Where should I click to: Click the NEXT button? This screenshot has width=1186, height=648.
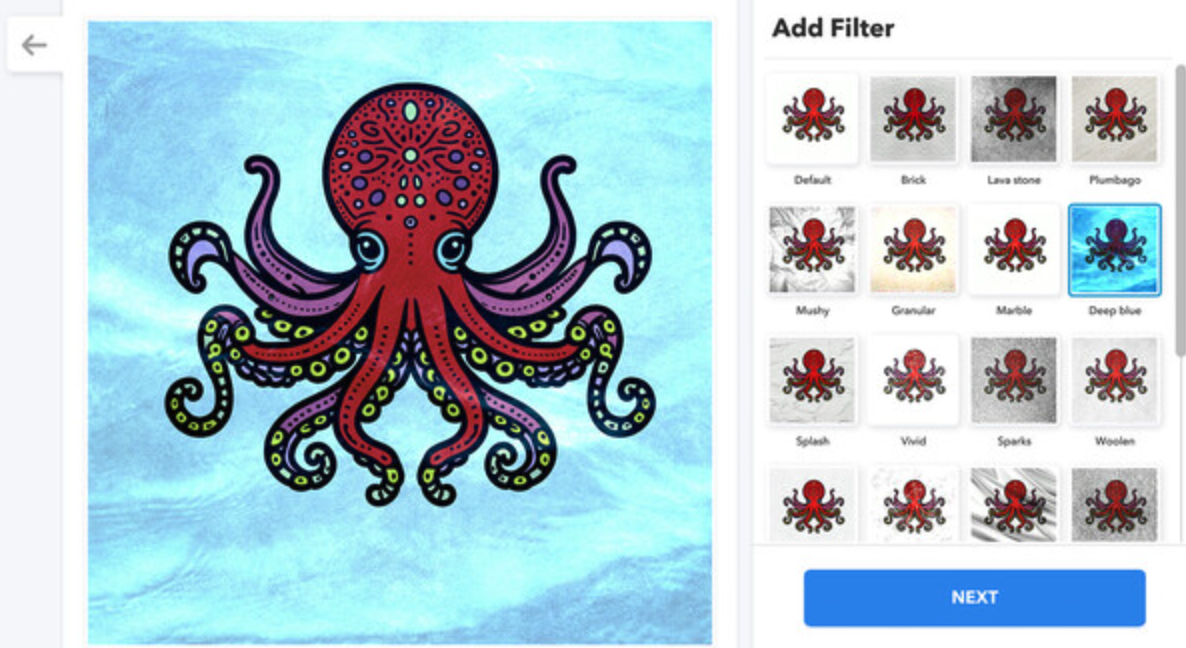(974, 597)
